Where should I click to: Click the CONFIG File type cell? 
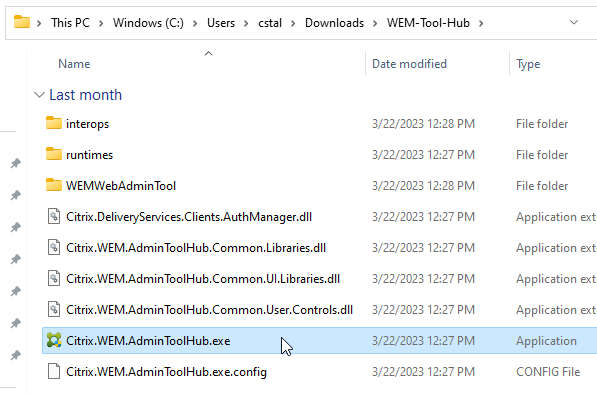548,372
